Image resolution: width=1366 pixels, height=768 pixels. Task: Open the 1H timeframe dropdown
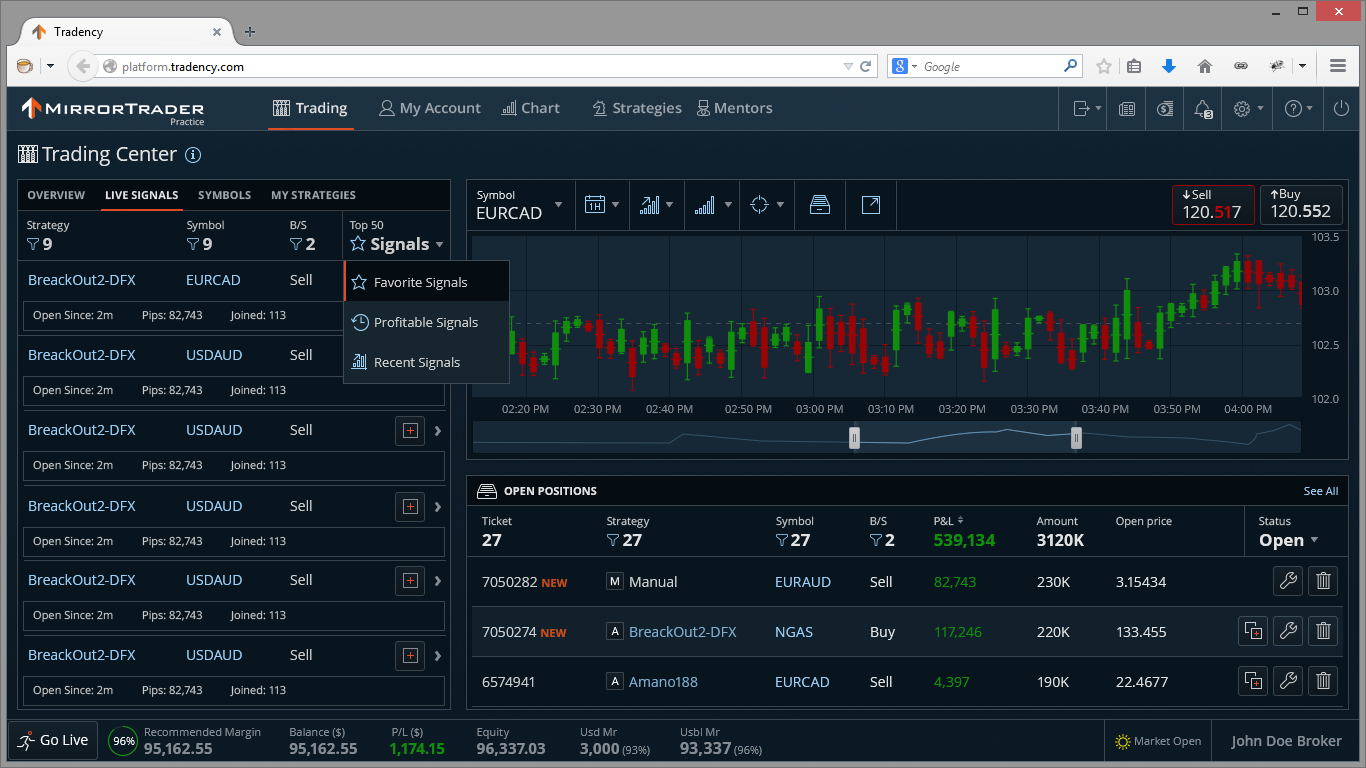coord(602,205)
